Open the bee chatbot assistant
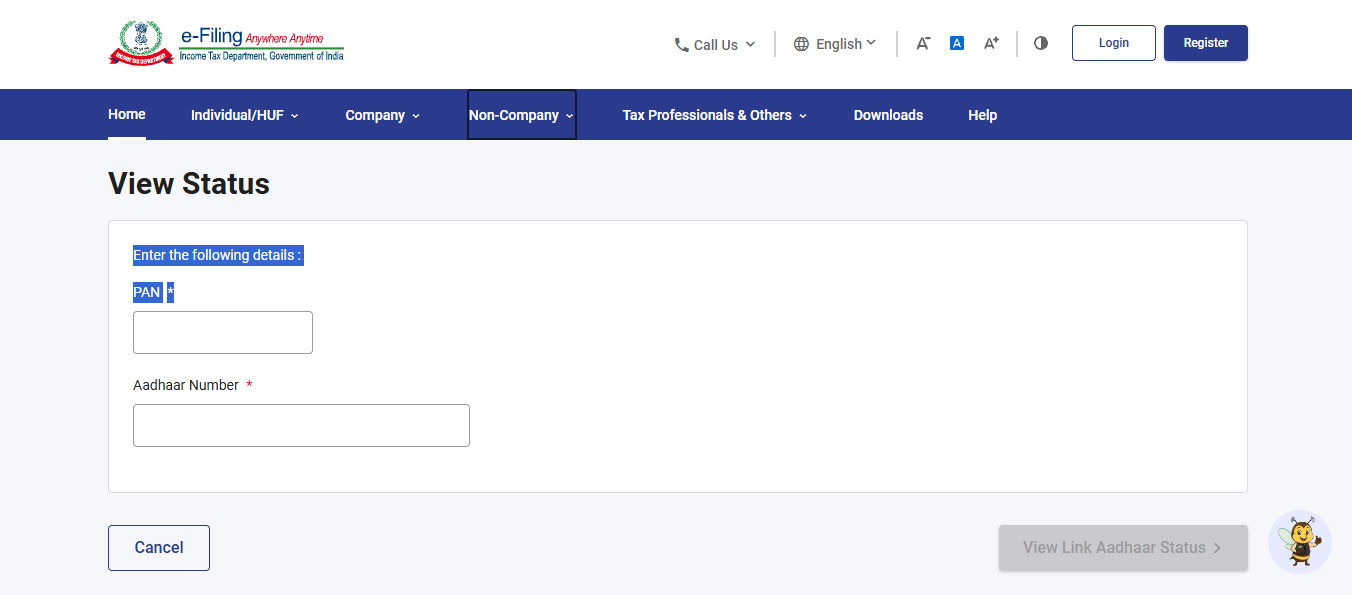The image size is (1352, 595). [x=1300, y=542]
